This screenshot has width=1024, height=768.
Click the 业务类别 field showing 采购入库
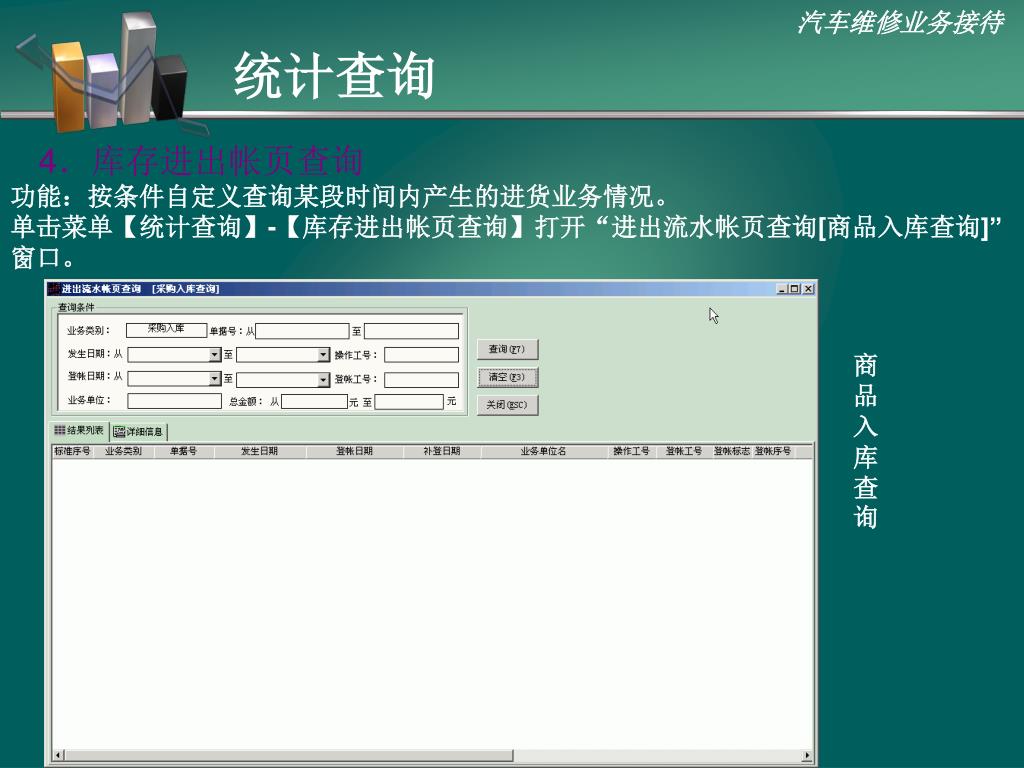(x=167, y=330)
